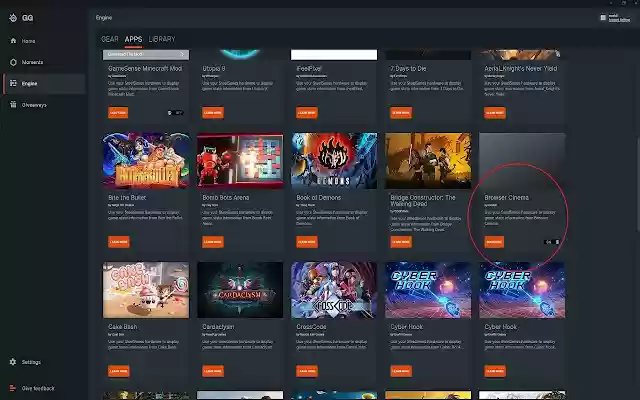Click the 'Utopia 9' app title

pos(213,69)
